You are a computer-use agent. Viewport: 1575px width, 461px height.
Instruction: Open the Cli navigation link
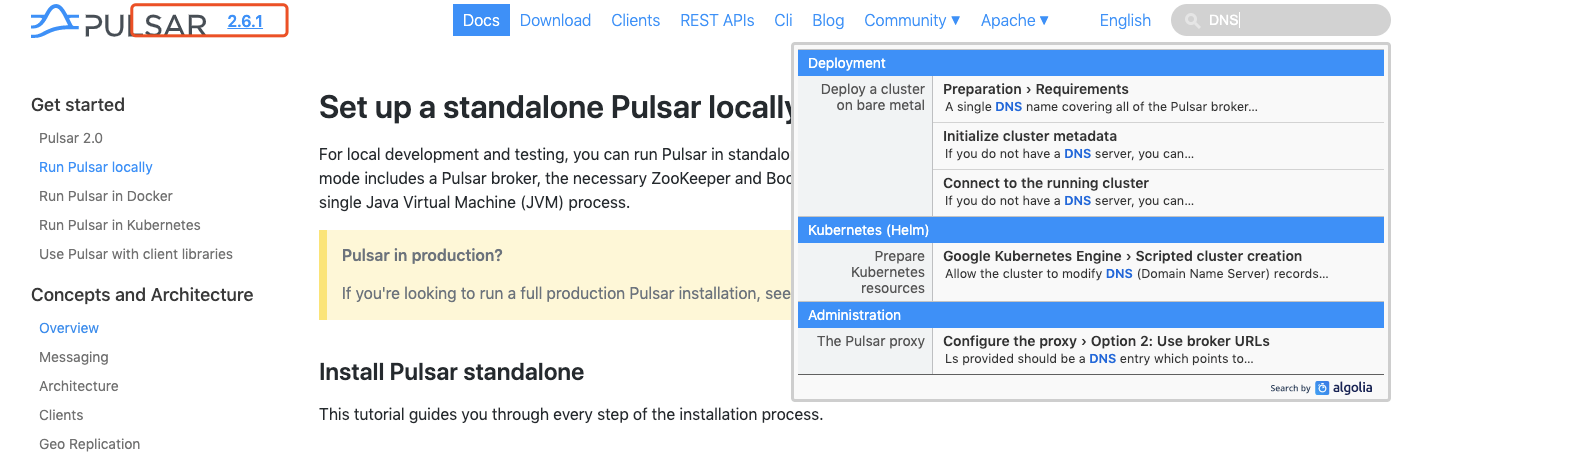click(x=783, y=20)
